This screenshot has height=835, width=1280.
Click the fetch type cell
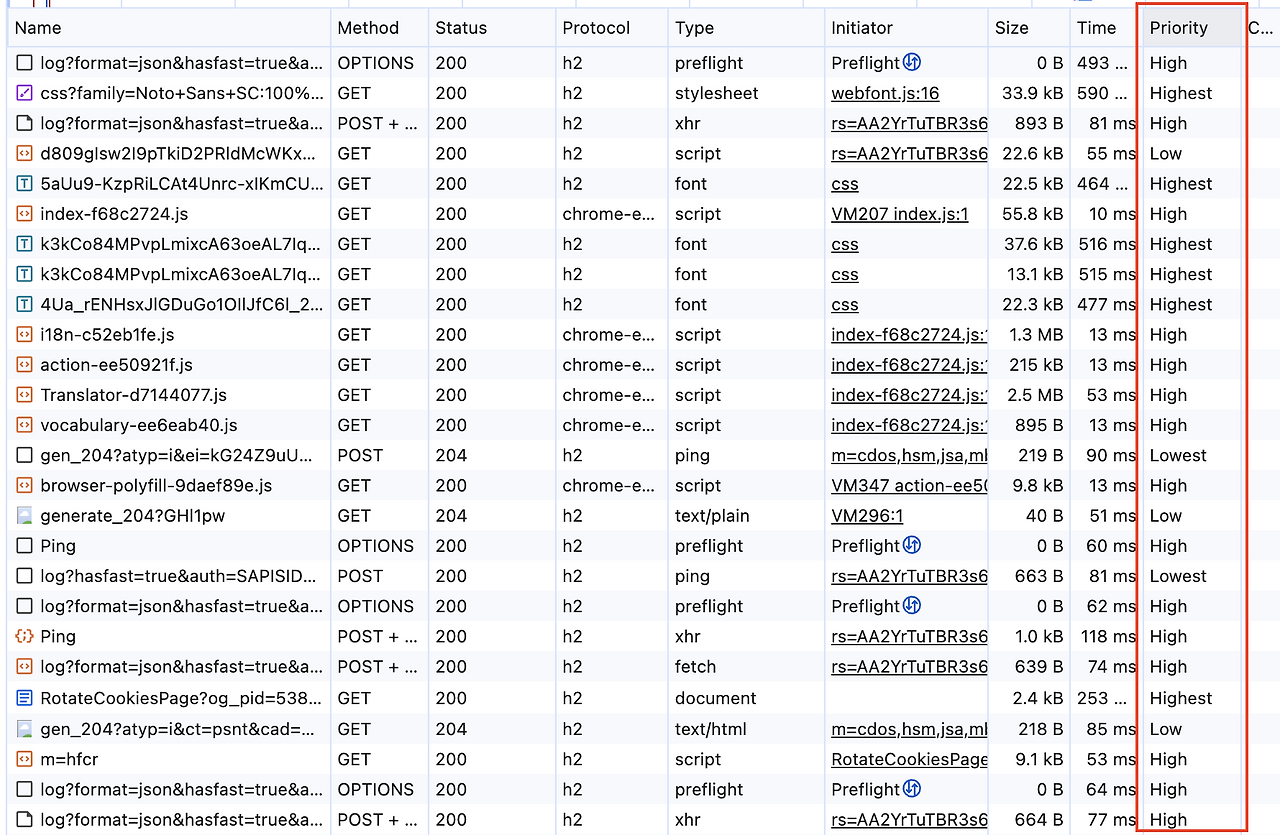pyautogui.click(x=695, y=667)
